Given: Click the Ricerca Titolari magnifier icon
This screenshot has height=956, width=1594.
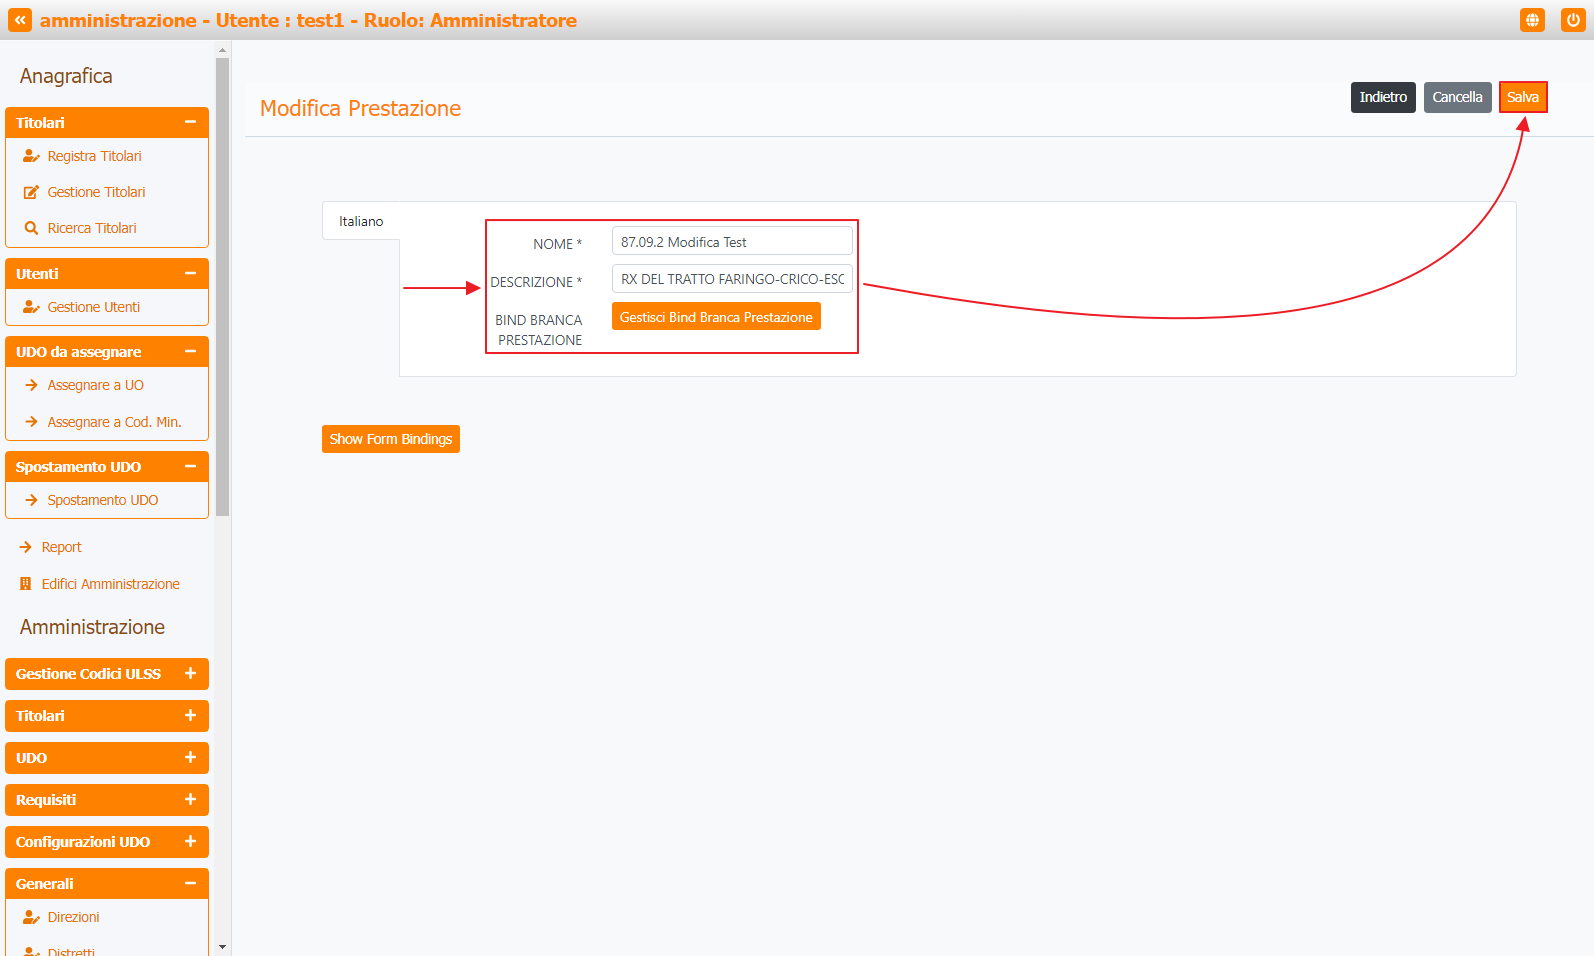Looking at the screenshot, I should (31, 228).
